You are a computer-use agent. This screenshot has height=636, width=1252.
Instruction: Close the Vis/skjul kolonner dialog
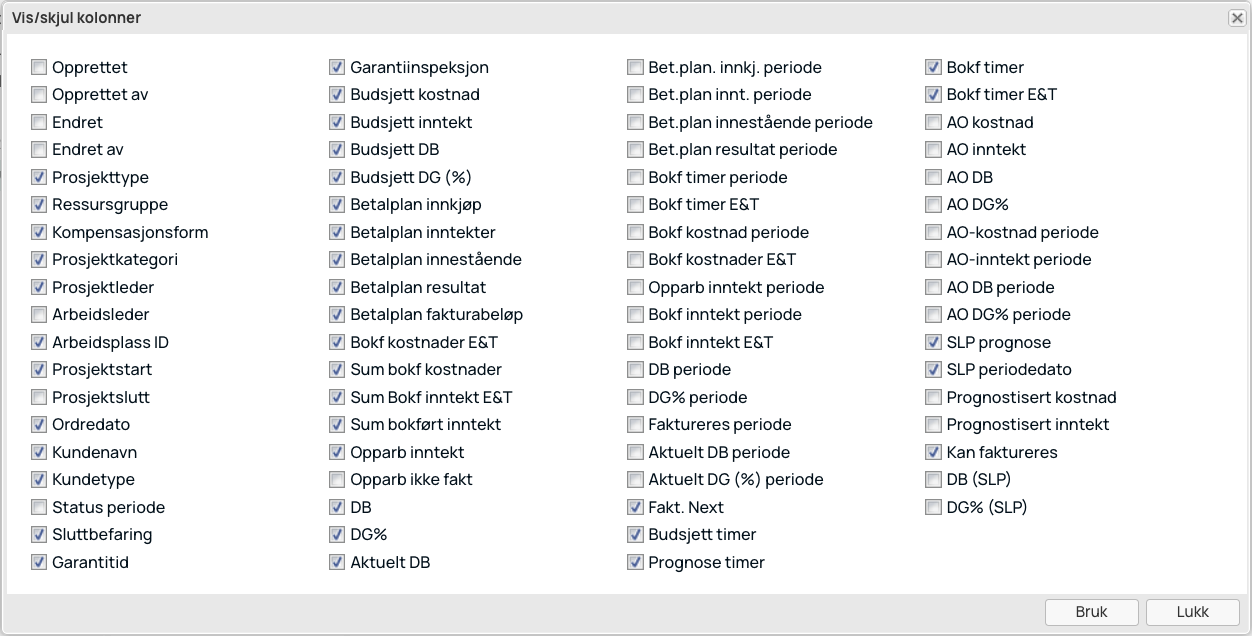point(1237,18)
